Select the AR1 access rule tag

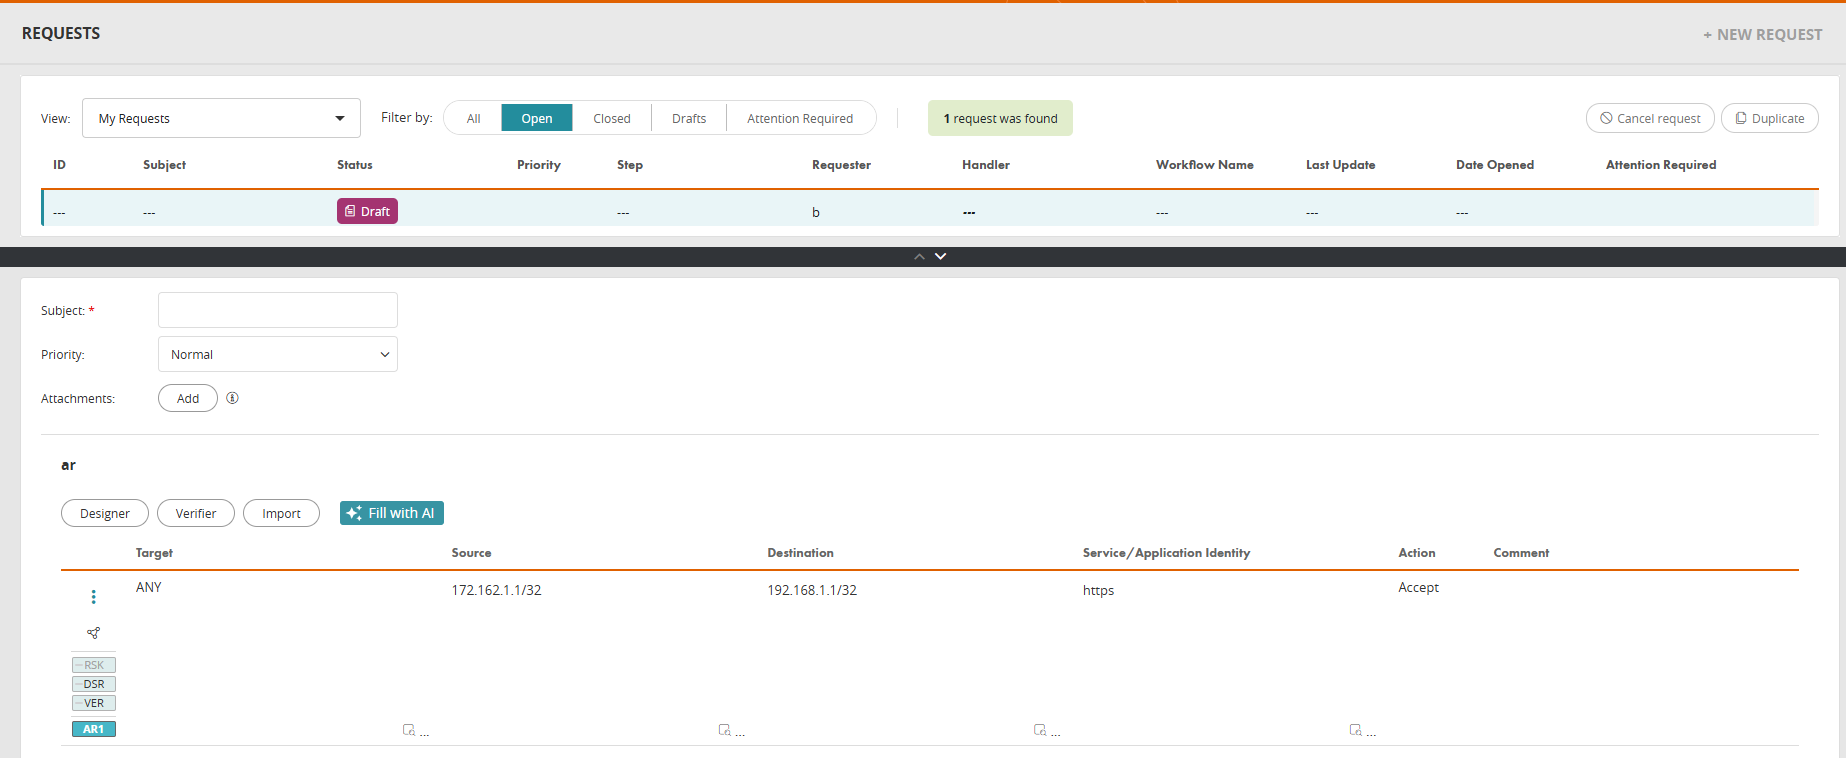[x=94, y=729]
